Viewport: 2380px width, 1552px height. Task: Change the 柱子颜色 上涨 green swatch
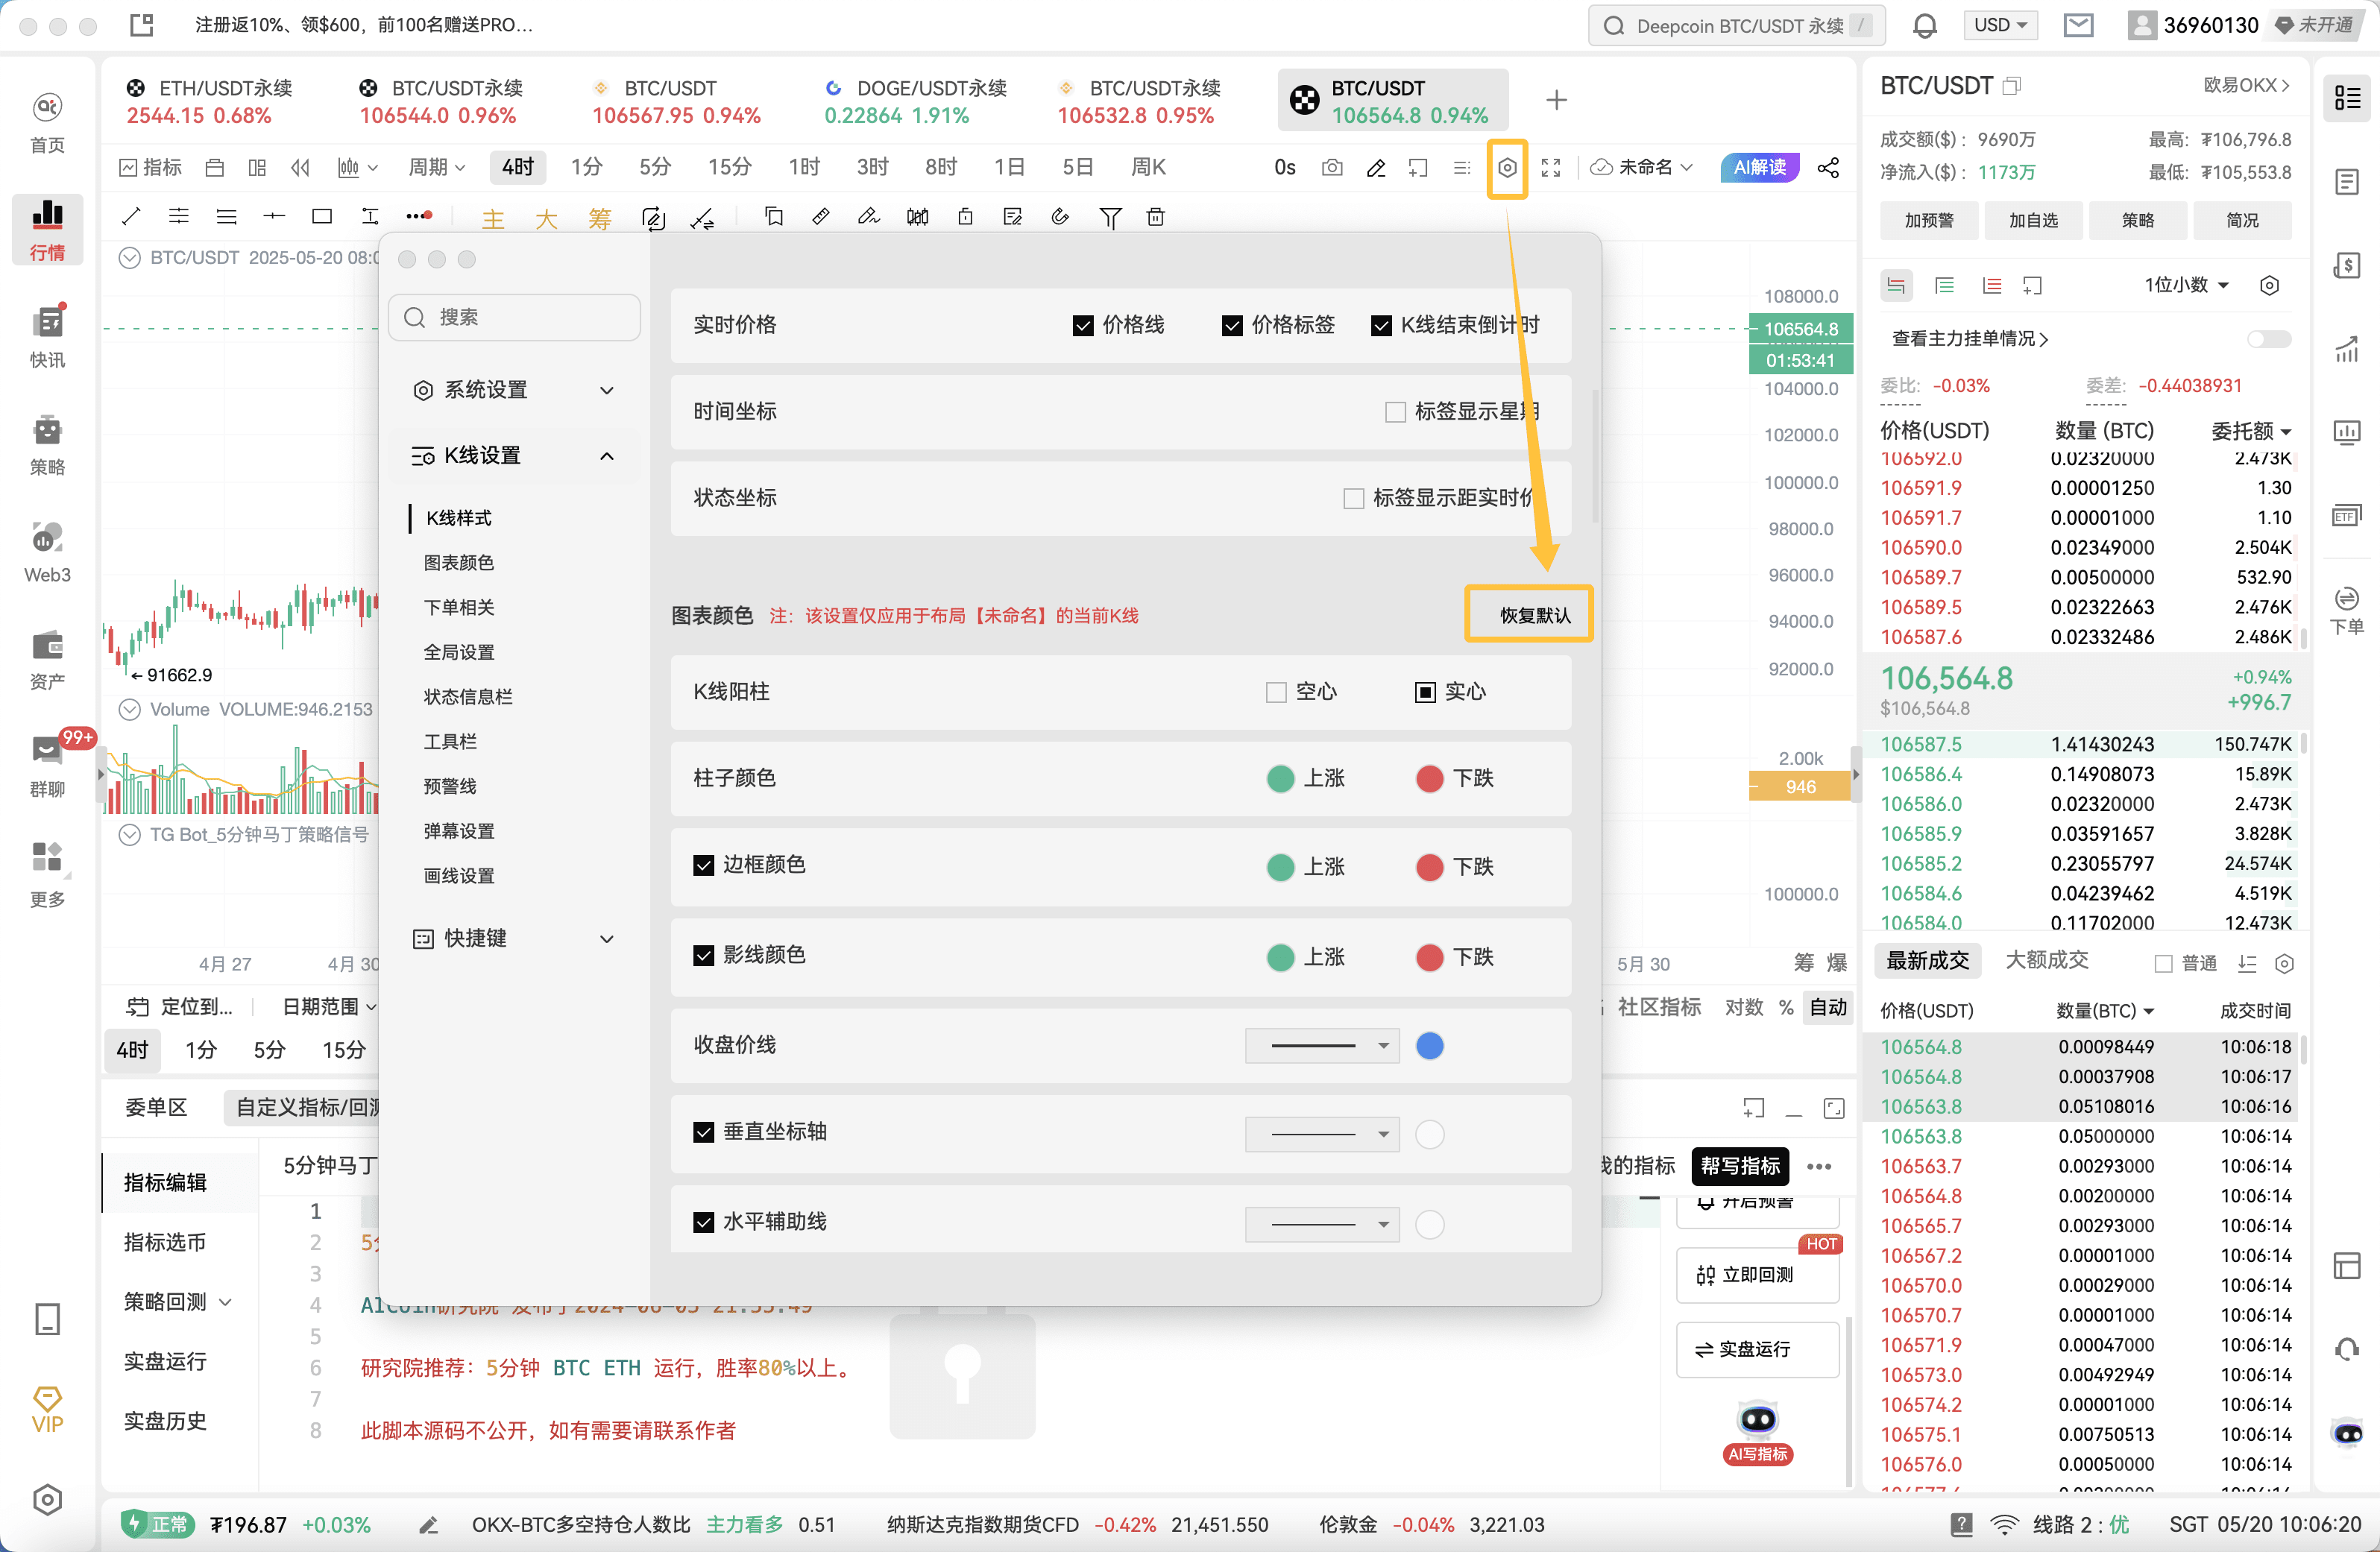1280,779
